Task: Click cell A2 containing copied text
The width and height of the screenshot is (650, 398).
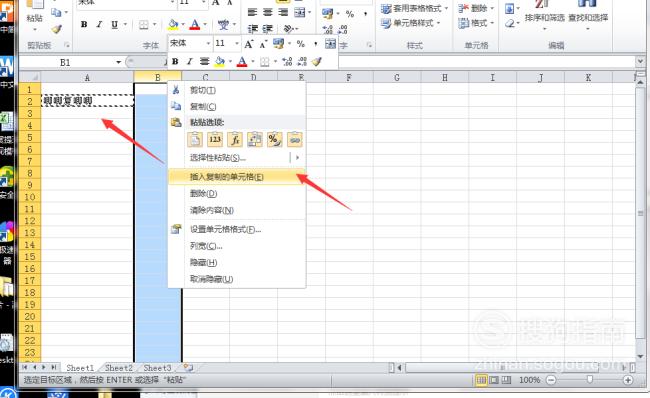Action: pos(87,101)
